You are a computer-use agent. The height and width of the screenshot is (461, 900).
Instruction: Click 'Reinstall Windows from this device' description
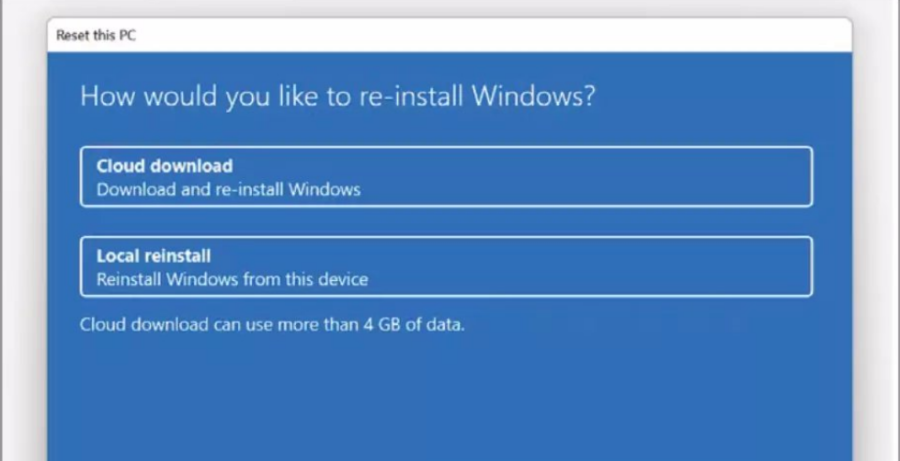(x=232, y=279)
